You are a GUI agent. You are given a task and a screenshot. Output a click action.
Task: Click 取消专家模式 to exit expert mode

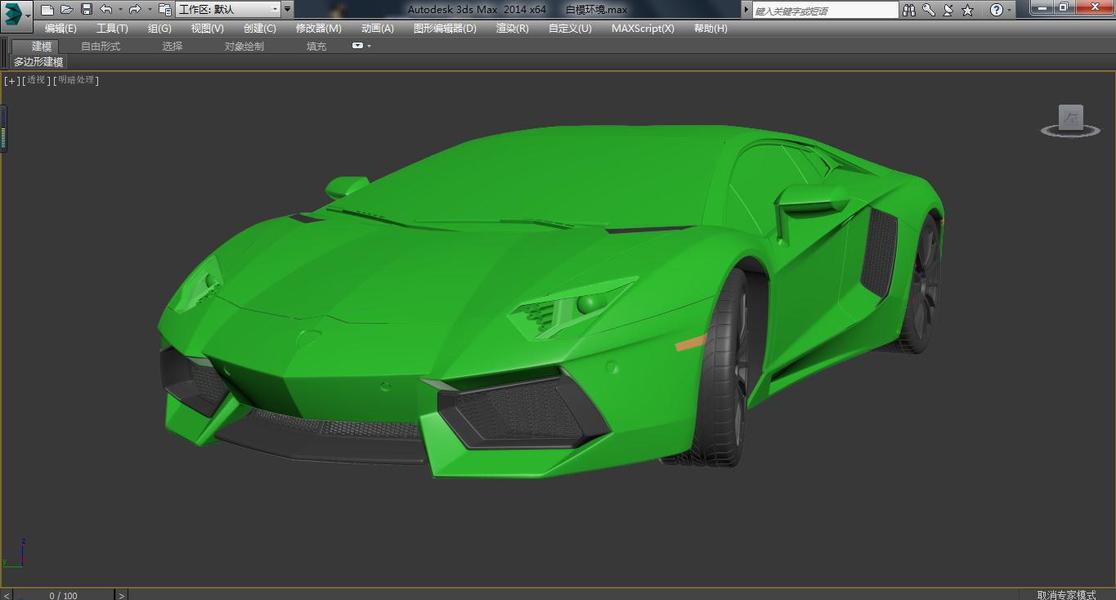click(1066, 595)
